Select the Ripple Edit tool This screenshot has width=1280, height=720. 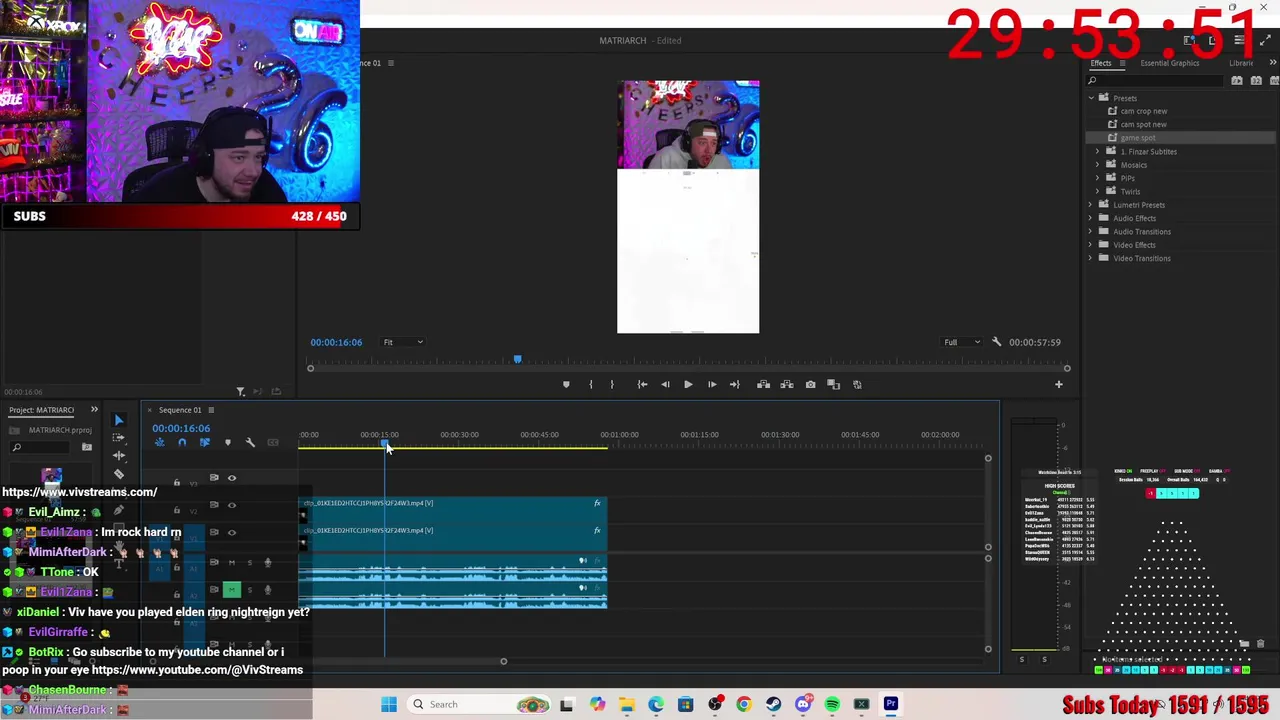(x=119, y=456)
